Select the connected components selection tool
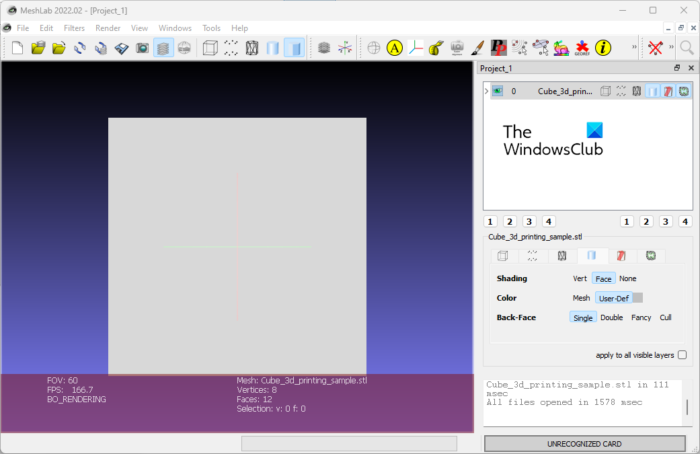 tap(520, 48)
